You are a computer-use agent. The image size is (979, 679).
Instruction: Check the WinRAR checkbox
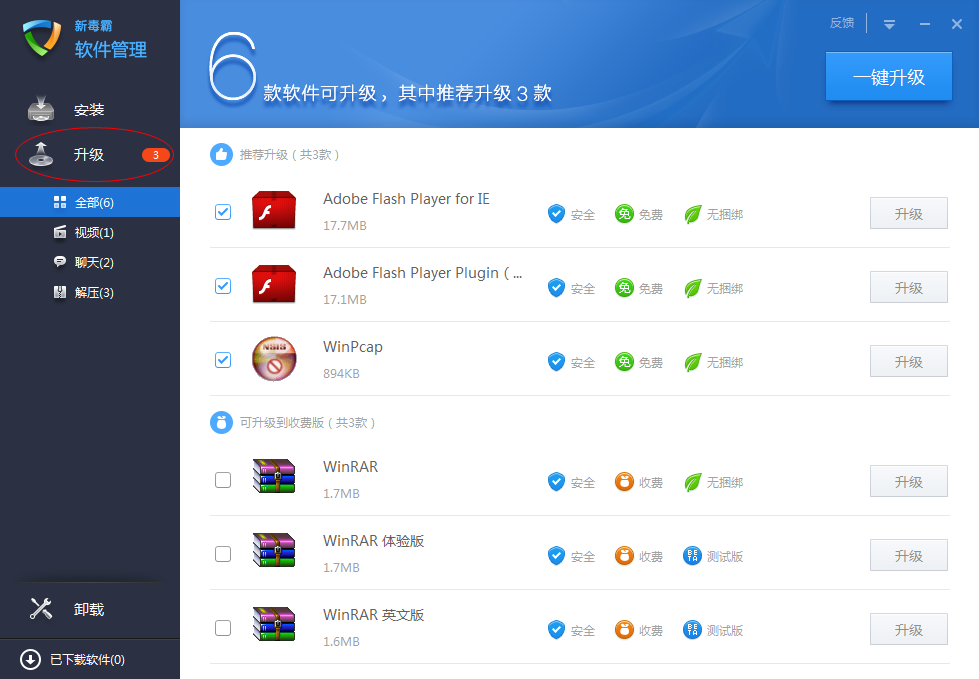point(223,480)
